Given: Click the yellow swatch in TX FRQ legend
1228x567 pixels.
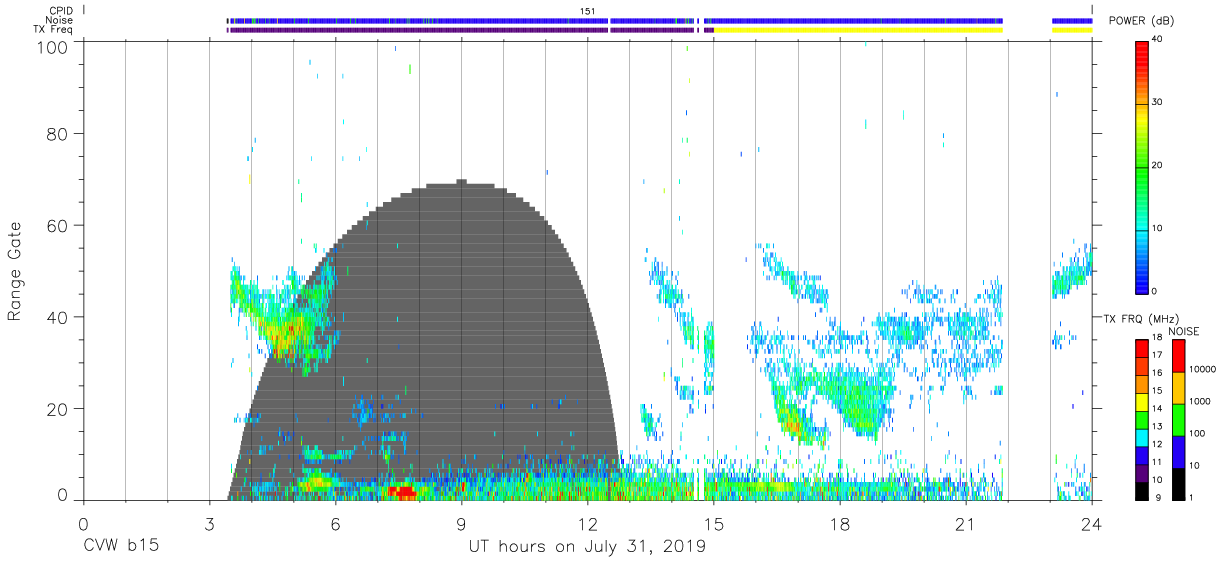Looking at the screenshot, I should click(x=1142, y=401).
